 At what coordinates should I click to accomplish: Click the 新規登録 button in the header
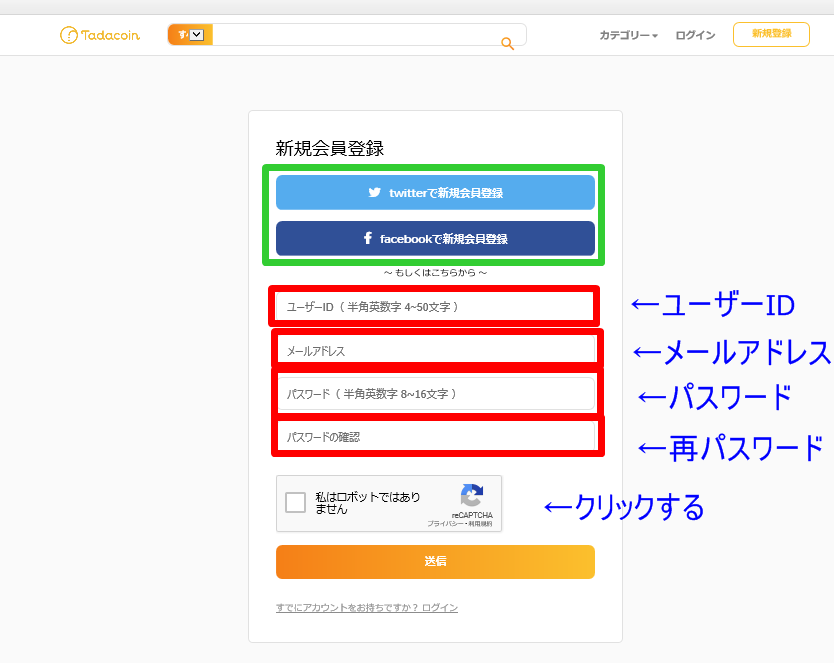[771, 34]
